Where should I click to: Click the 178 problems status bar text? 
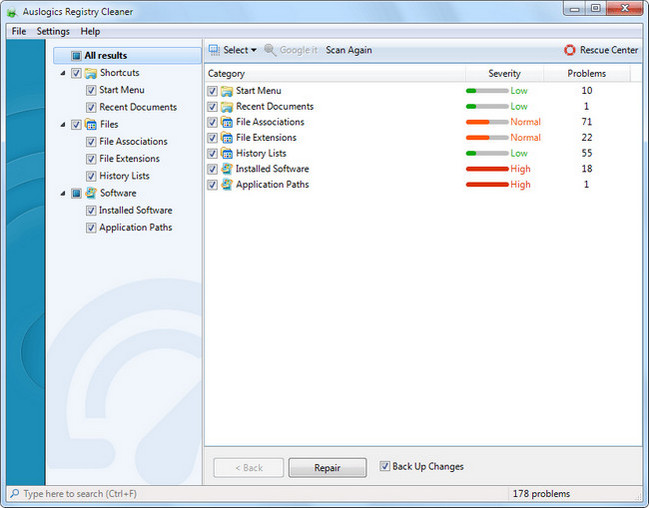pyautogui.click(x=541, y=494)
